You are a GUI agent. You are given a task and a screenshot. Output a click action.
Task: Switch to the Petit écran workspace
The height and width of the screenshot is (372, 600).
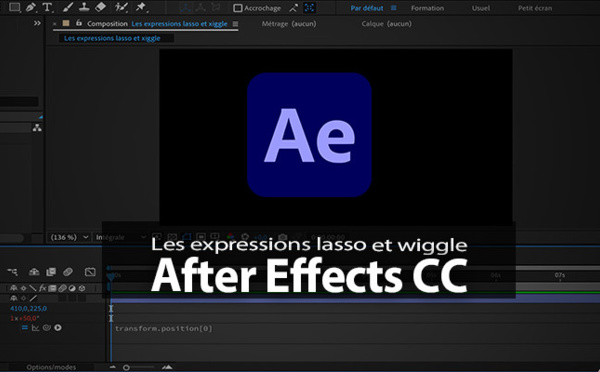click(x=535, y=8)
